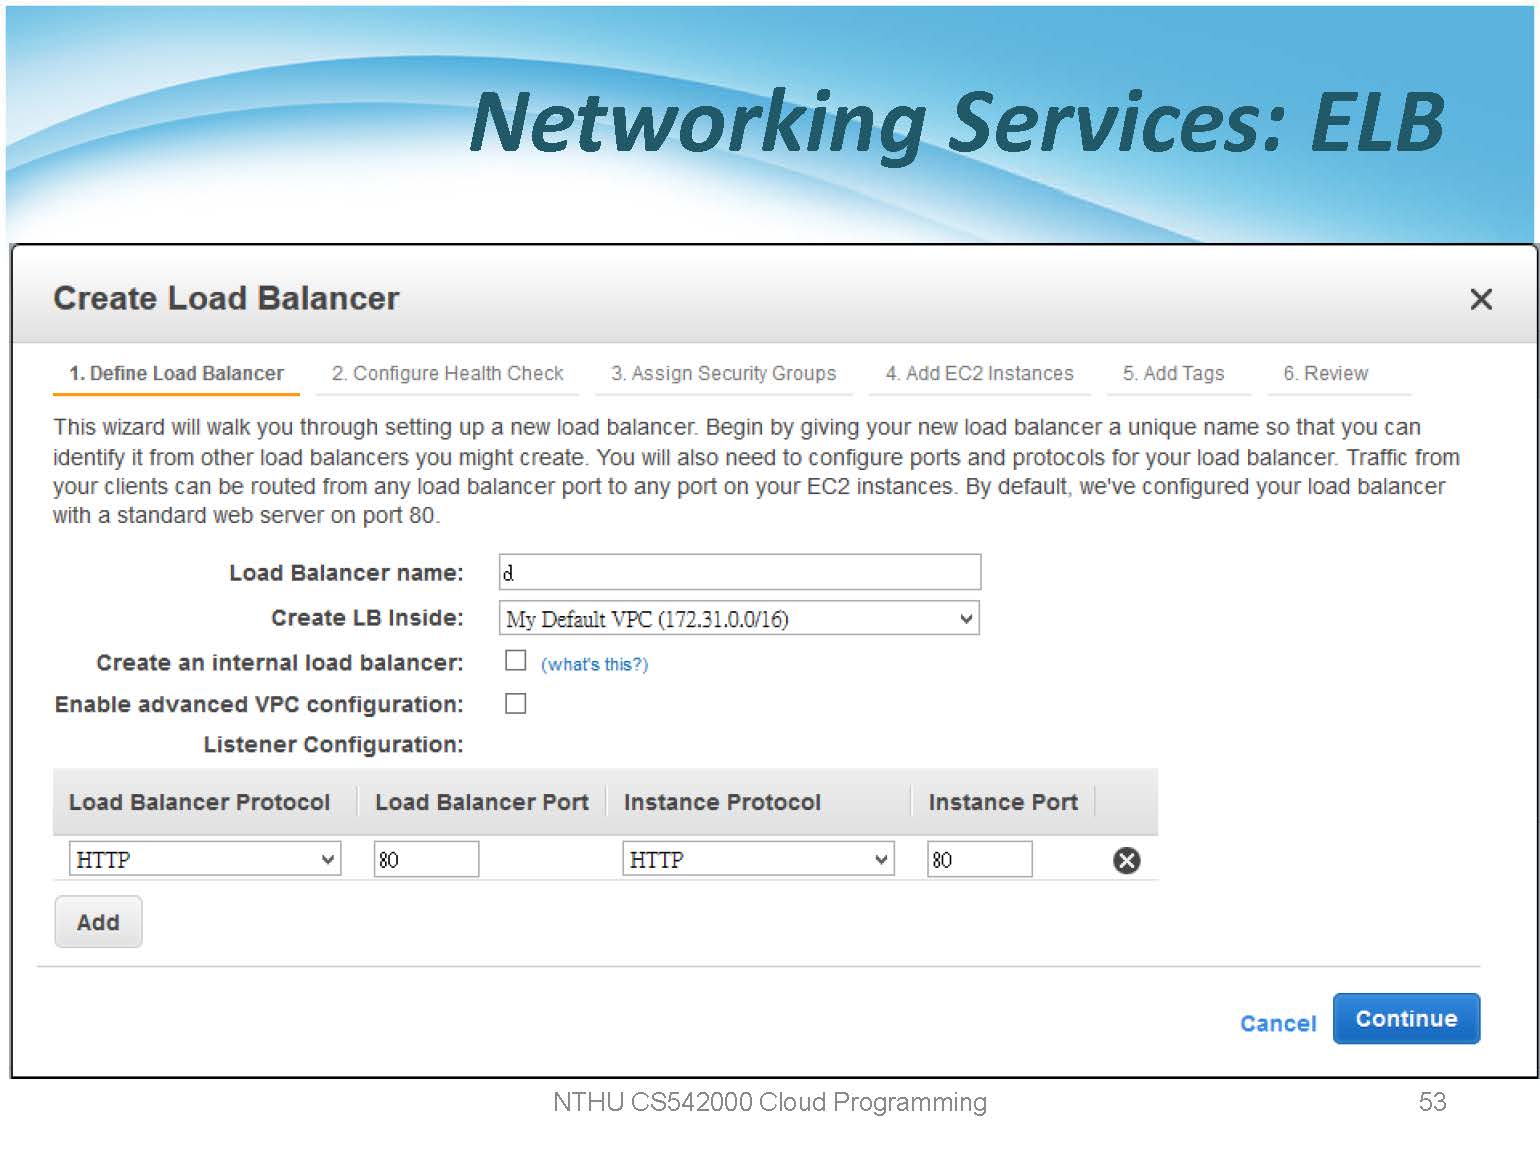Jump to the Review step
Viewport: 1540px width, 1155px height.
[x=1325, y=374]
